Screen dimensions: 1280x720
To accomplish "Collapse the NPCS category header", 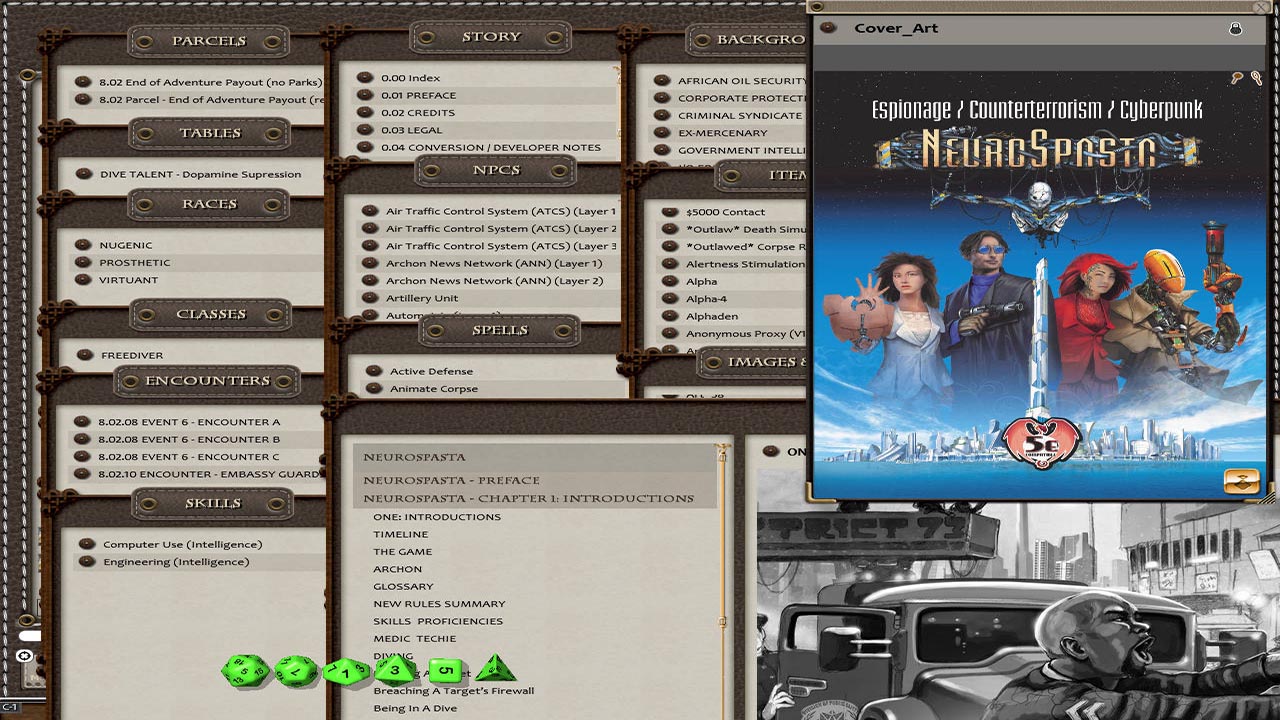I will coord(495,170).
